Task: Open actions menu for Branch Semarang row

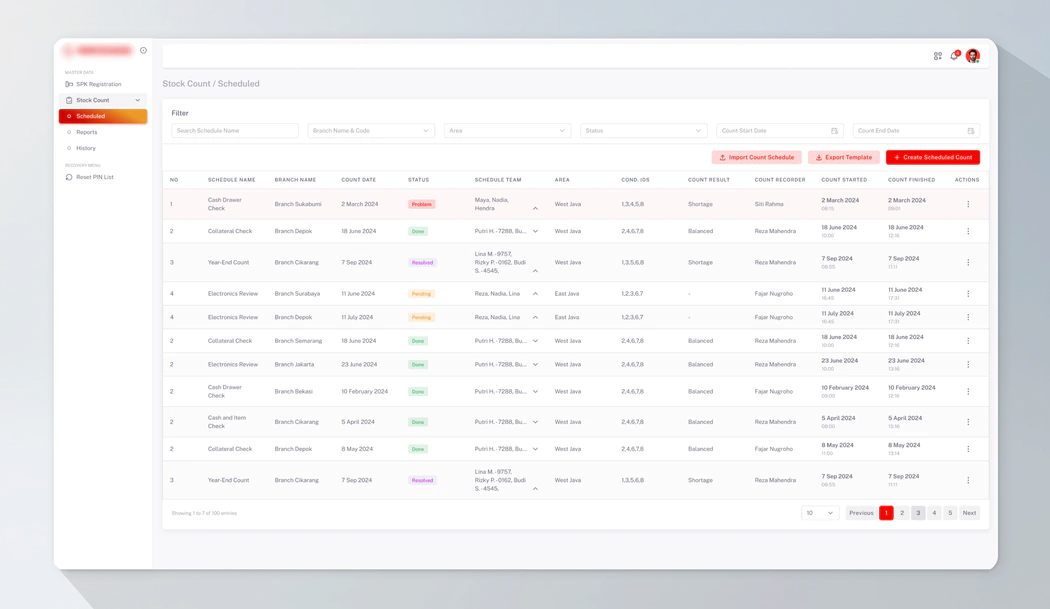Action: pyautogui.click(x=968, y=341)
